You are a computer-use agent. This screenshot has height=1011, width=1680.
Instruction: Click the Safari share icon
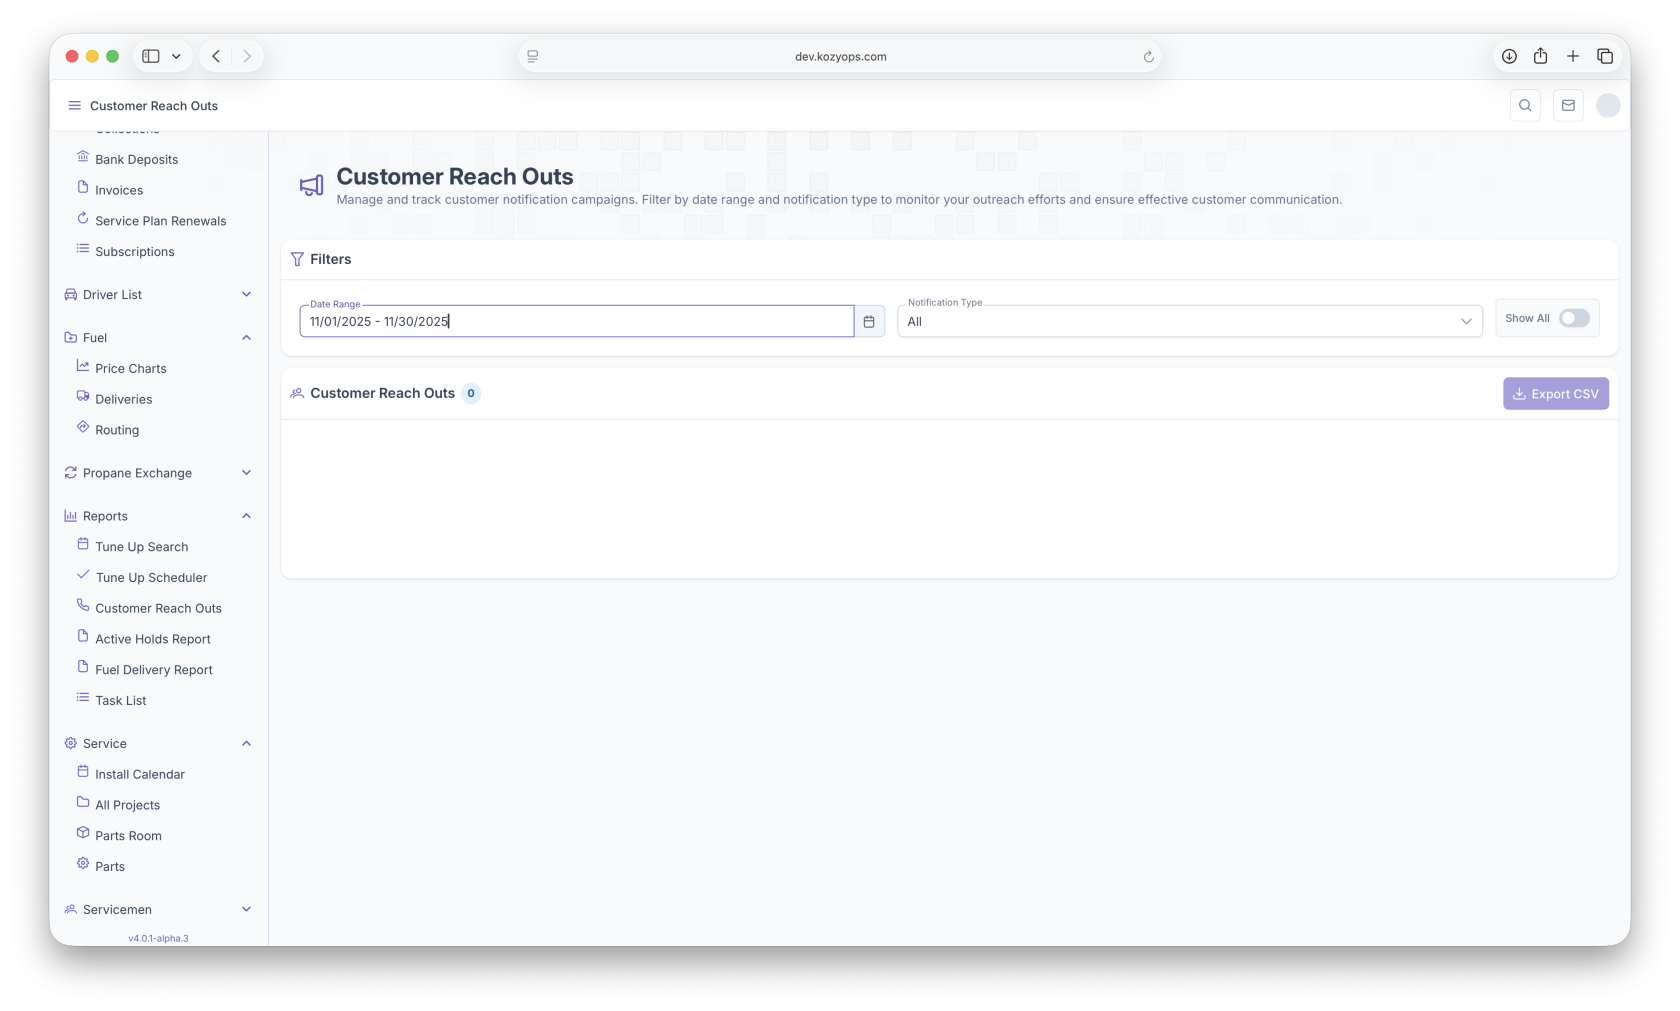(x=1540, y=56)
